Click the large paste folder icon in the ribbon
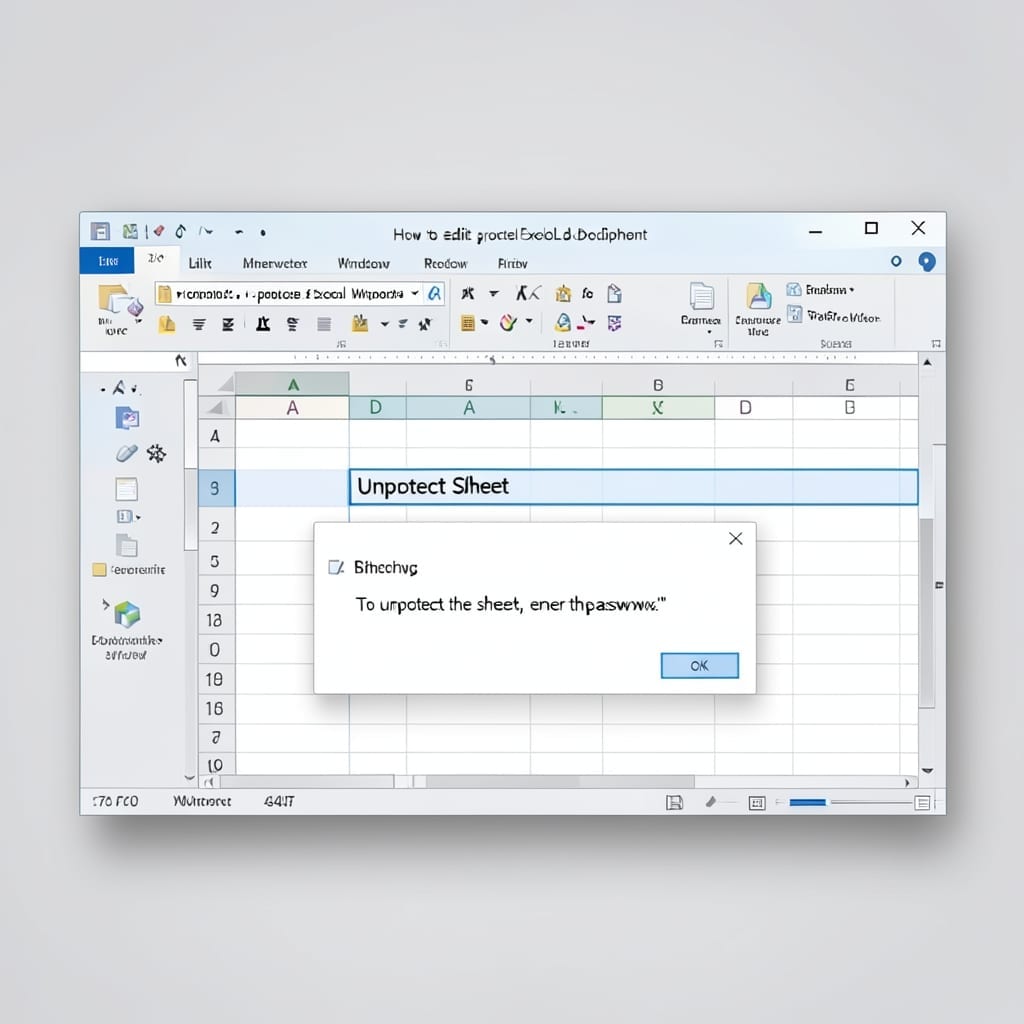1024x1024 pixels. (120, 301)
